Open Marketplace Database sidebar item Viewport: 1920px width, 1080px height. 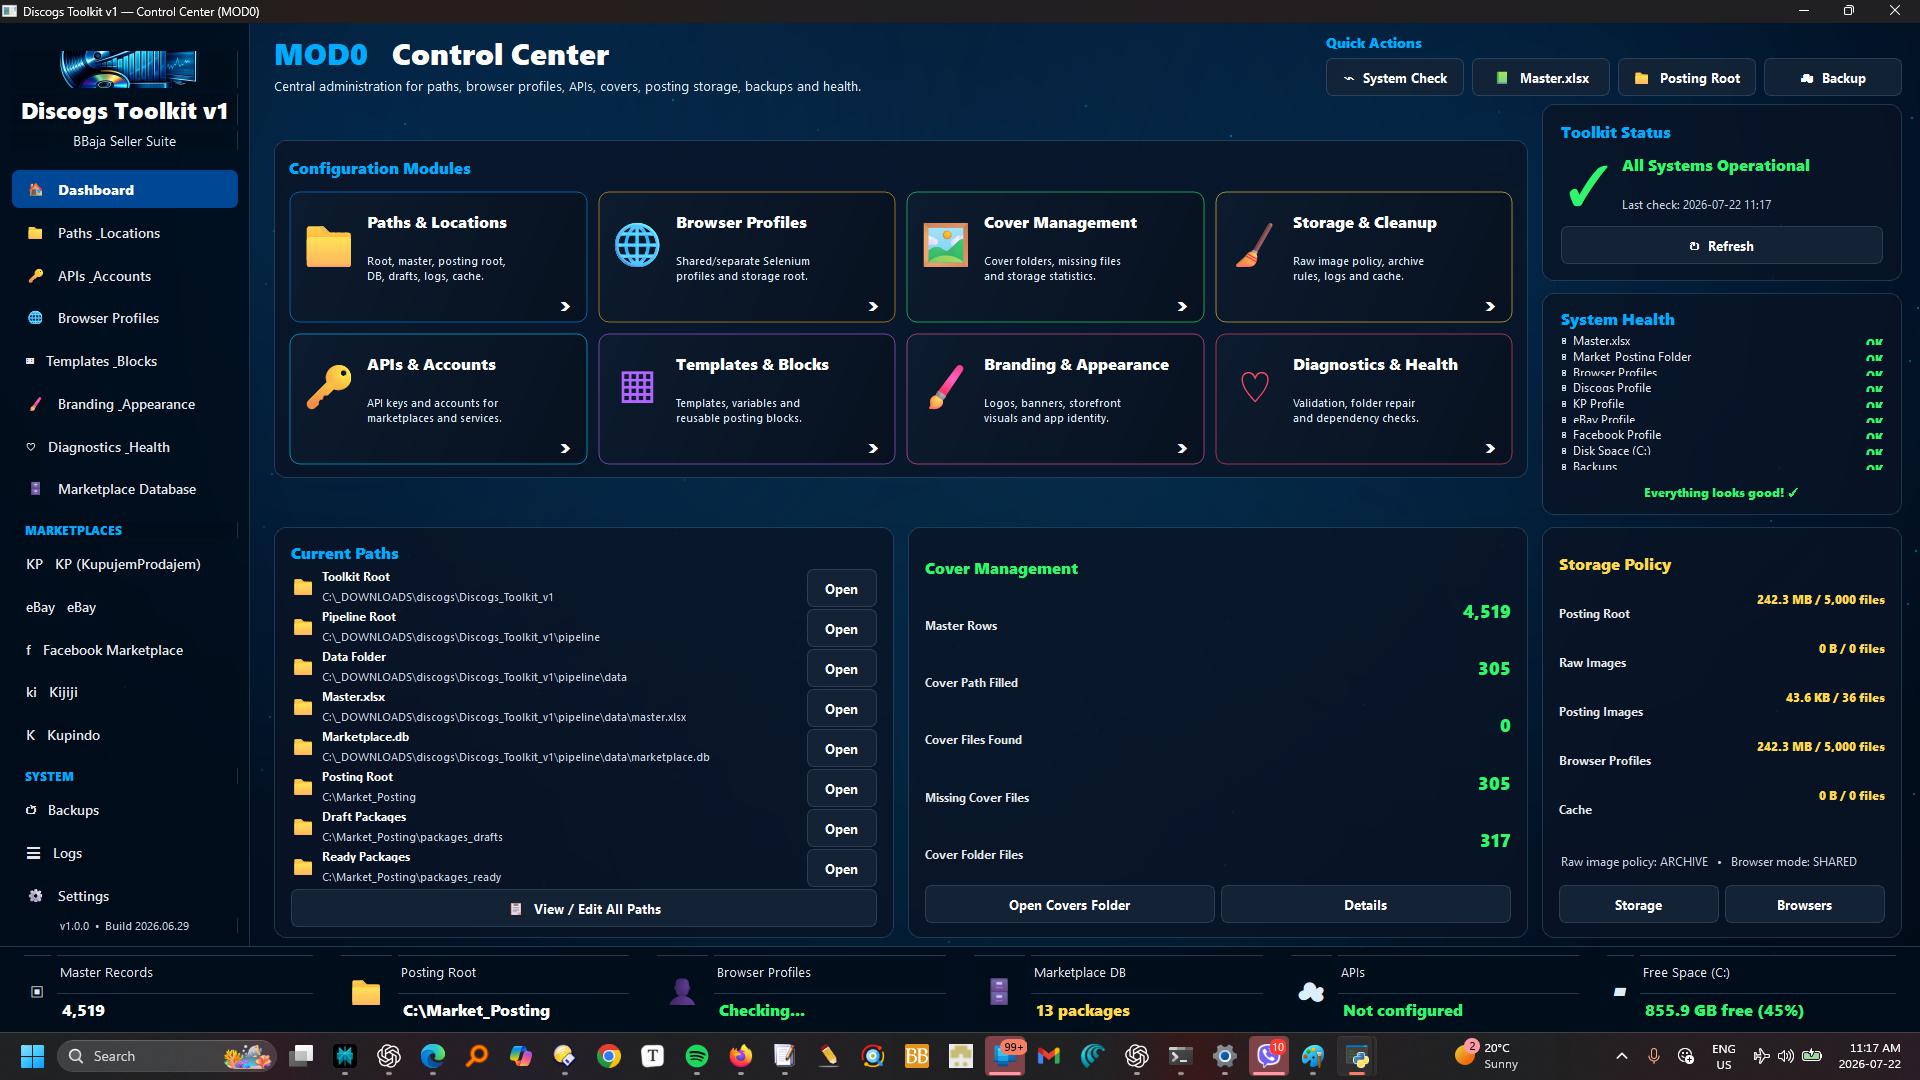pos(125,489)
